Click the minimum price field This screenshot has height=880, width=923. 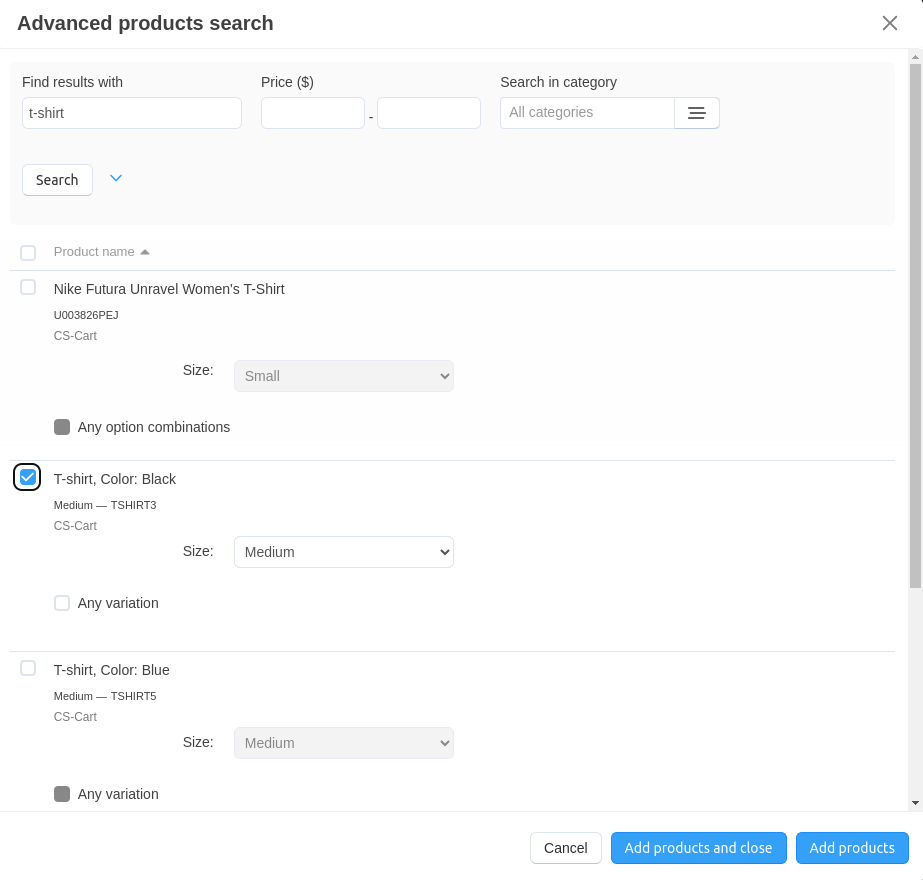tap(313, 113)
